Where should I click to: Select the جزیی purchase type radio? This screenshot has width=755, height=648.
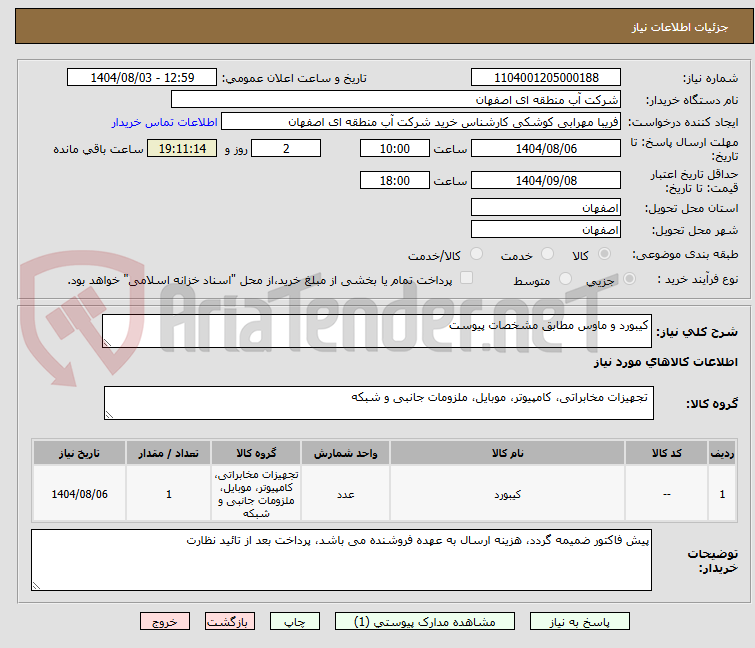629,278
